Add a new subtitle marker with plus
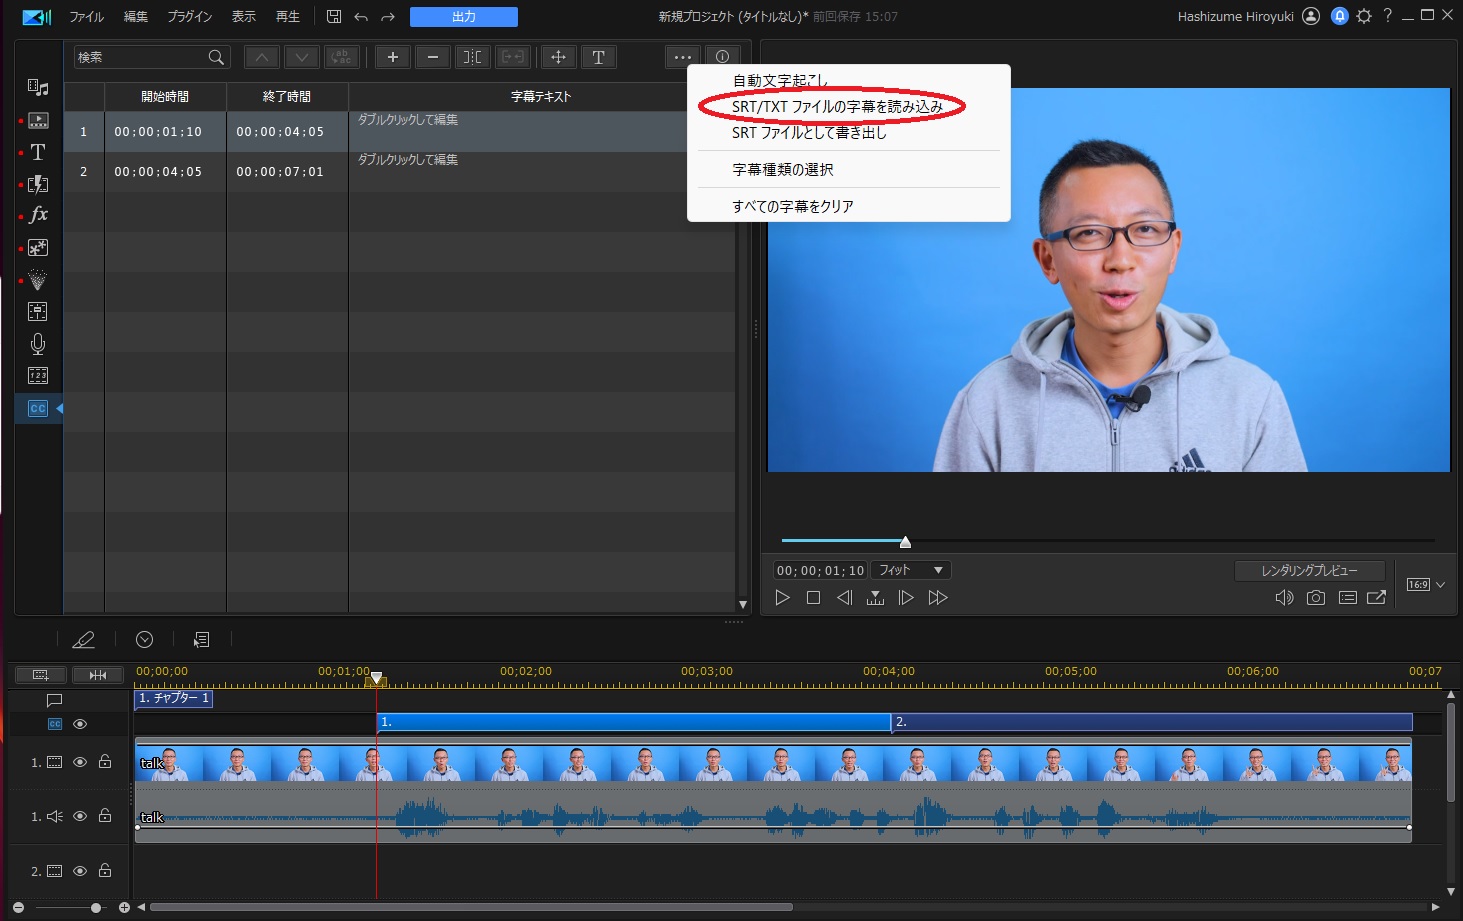Screen dimensions: 1463x921 click(393, 57)
